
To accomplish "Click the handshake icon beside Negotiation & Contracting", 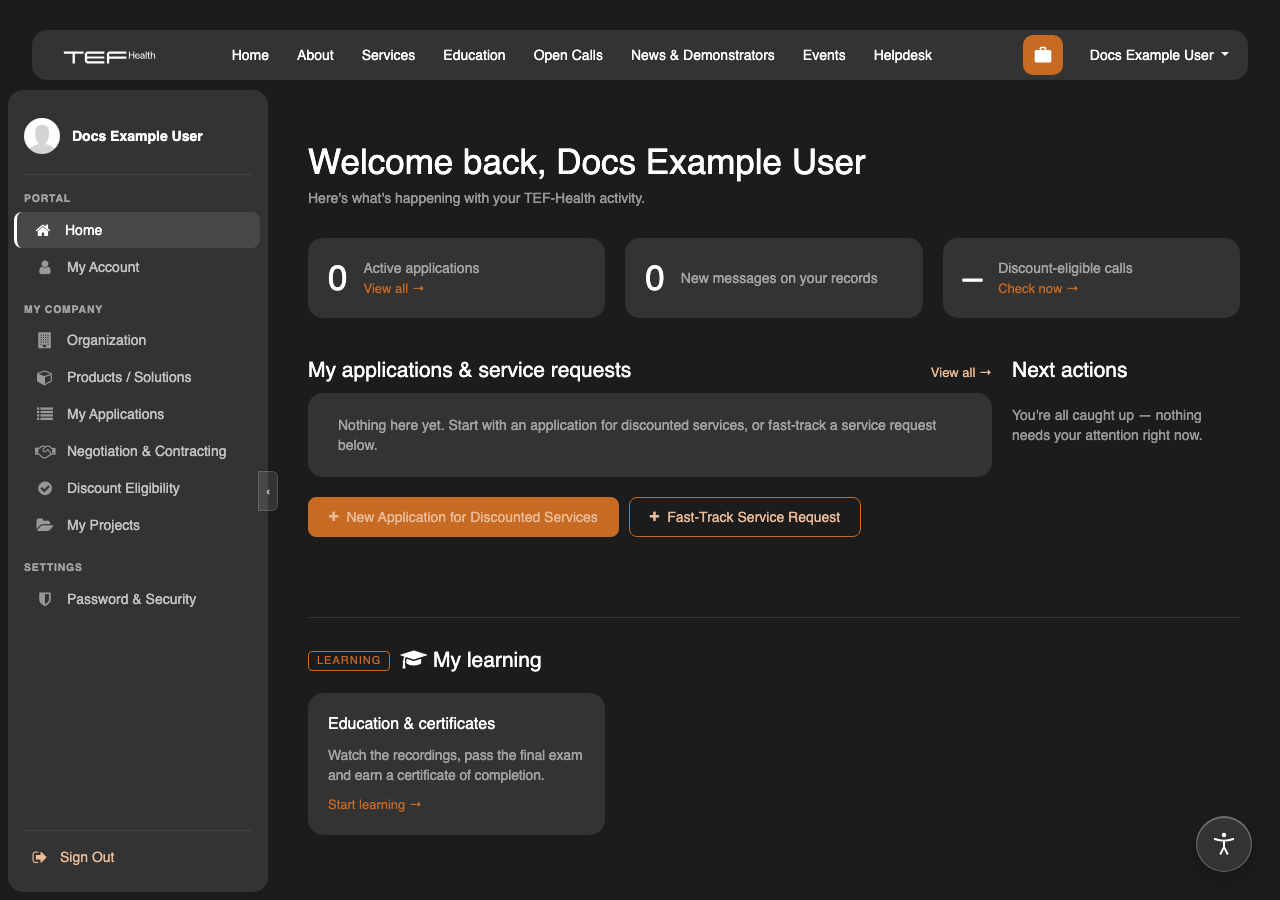I will [44, 451].
